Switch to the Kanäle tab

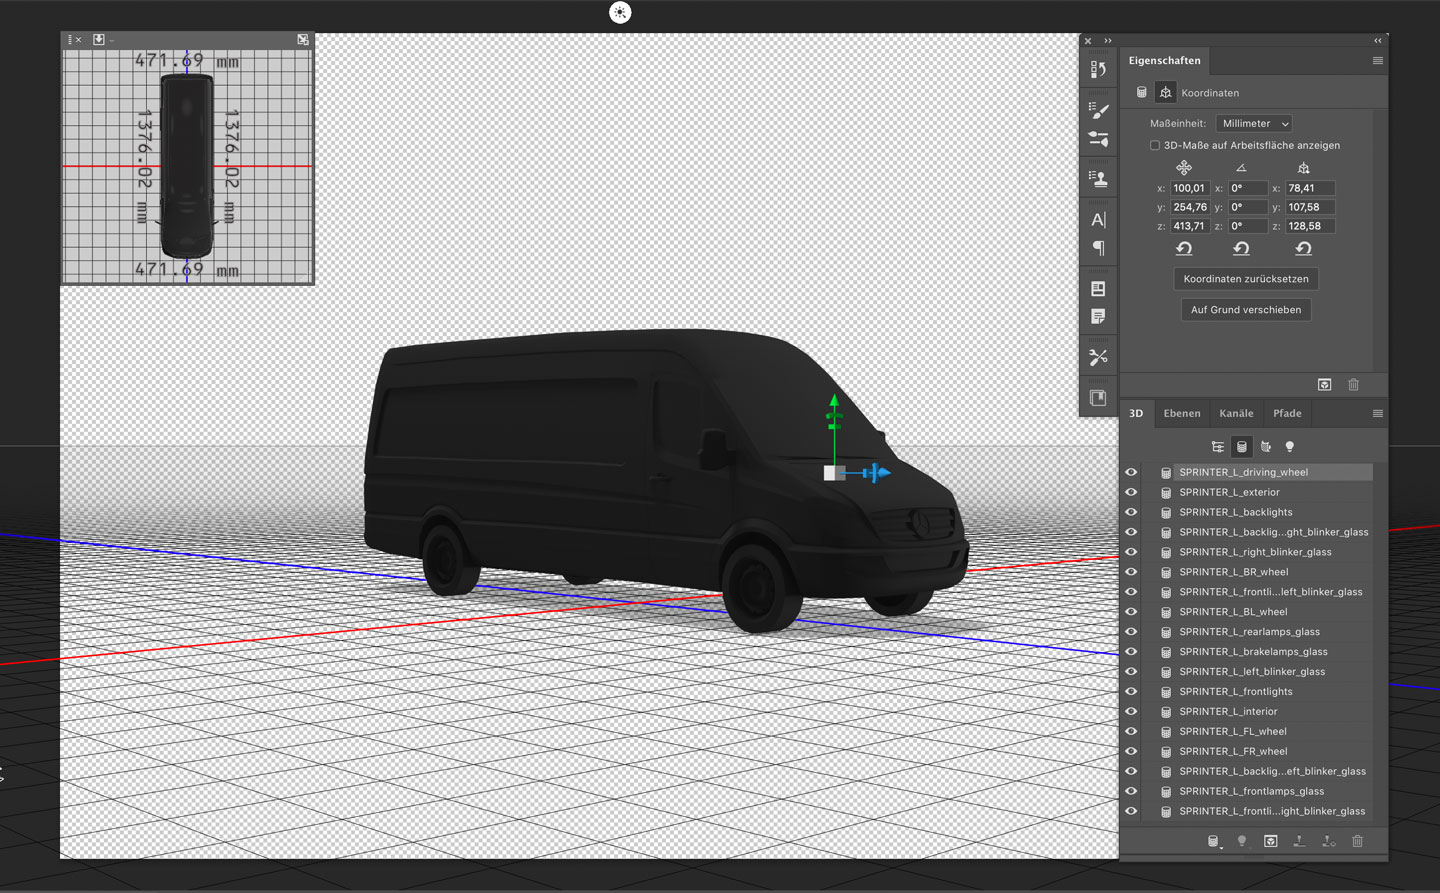[x=1236, y=414]
